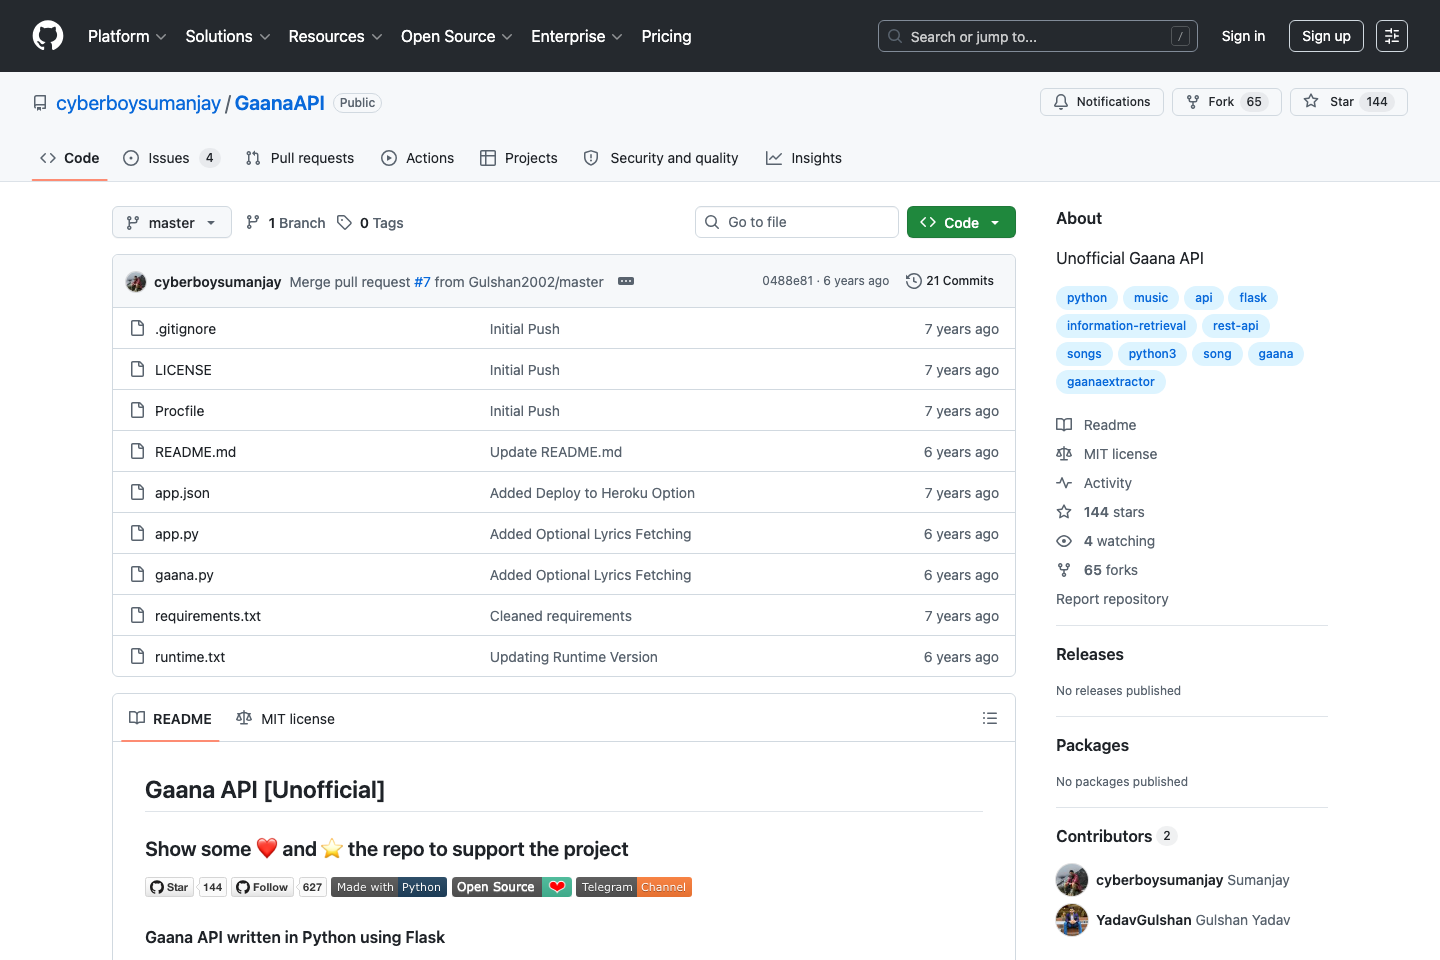1440x960 pixels.
Task: Click the Readme book icon in About
Action: point(1064,424)
